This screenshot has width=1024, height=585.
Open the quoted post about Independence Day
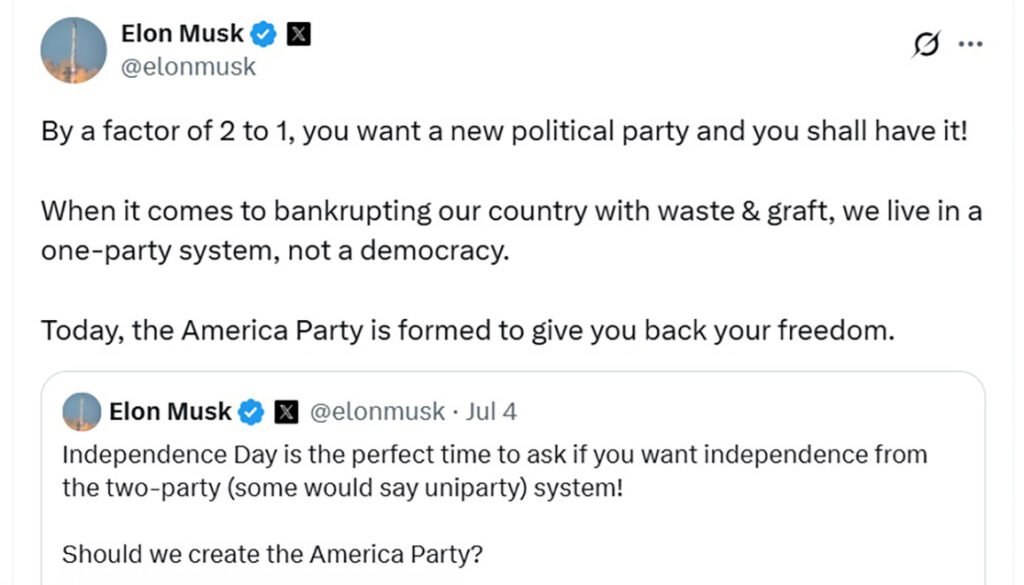coord(513,479)
